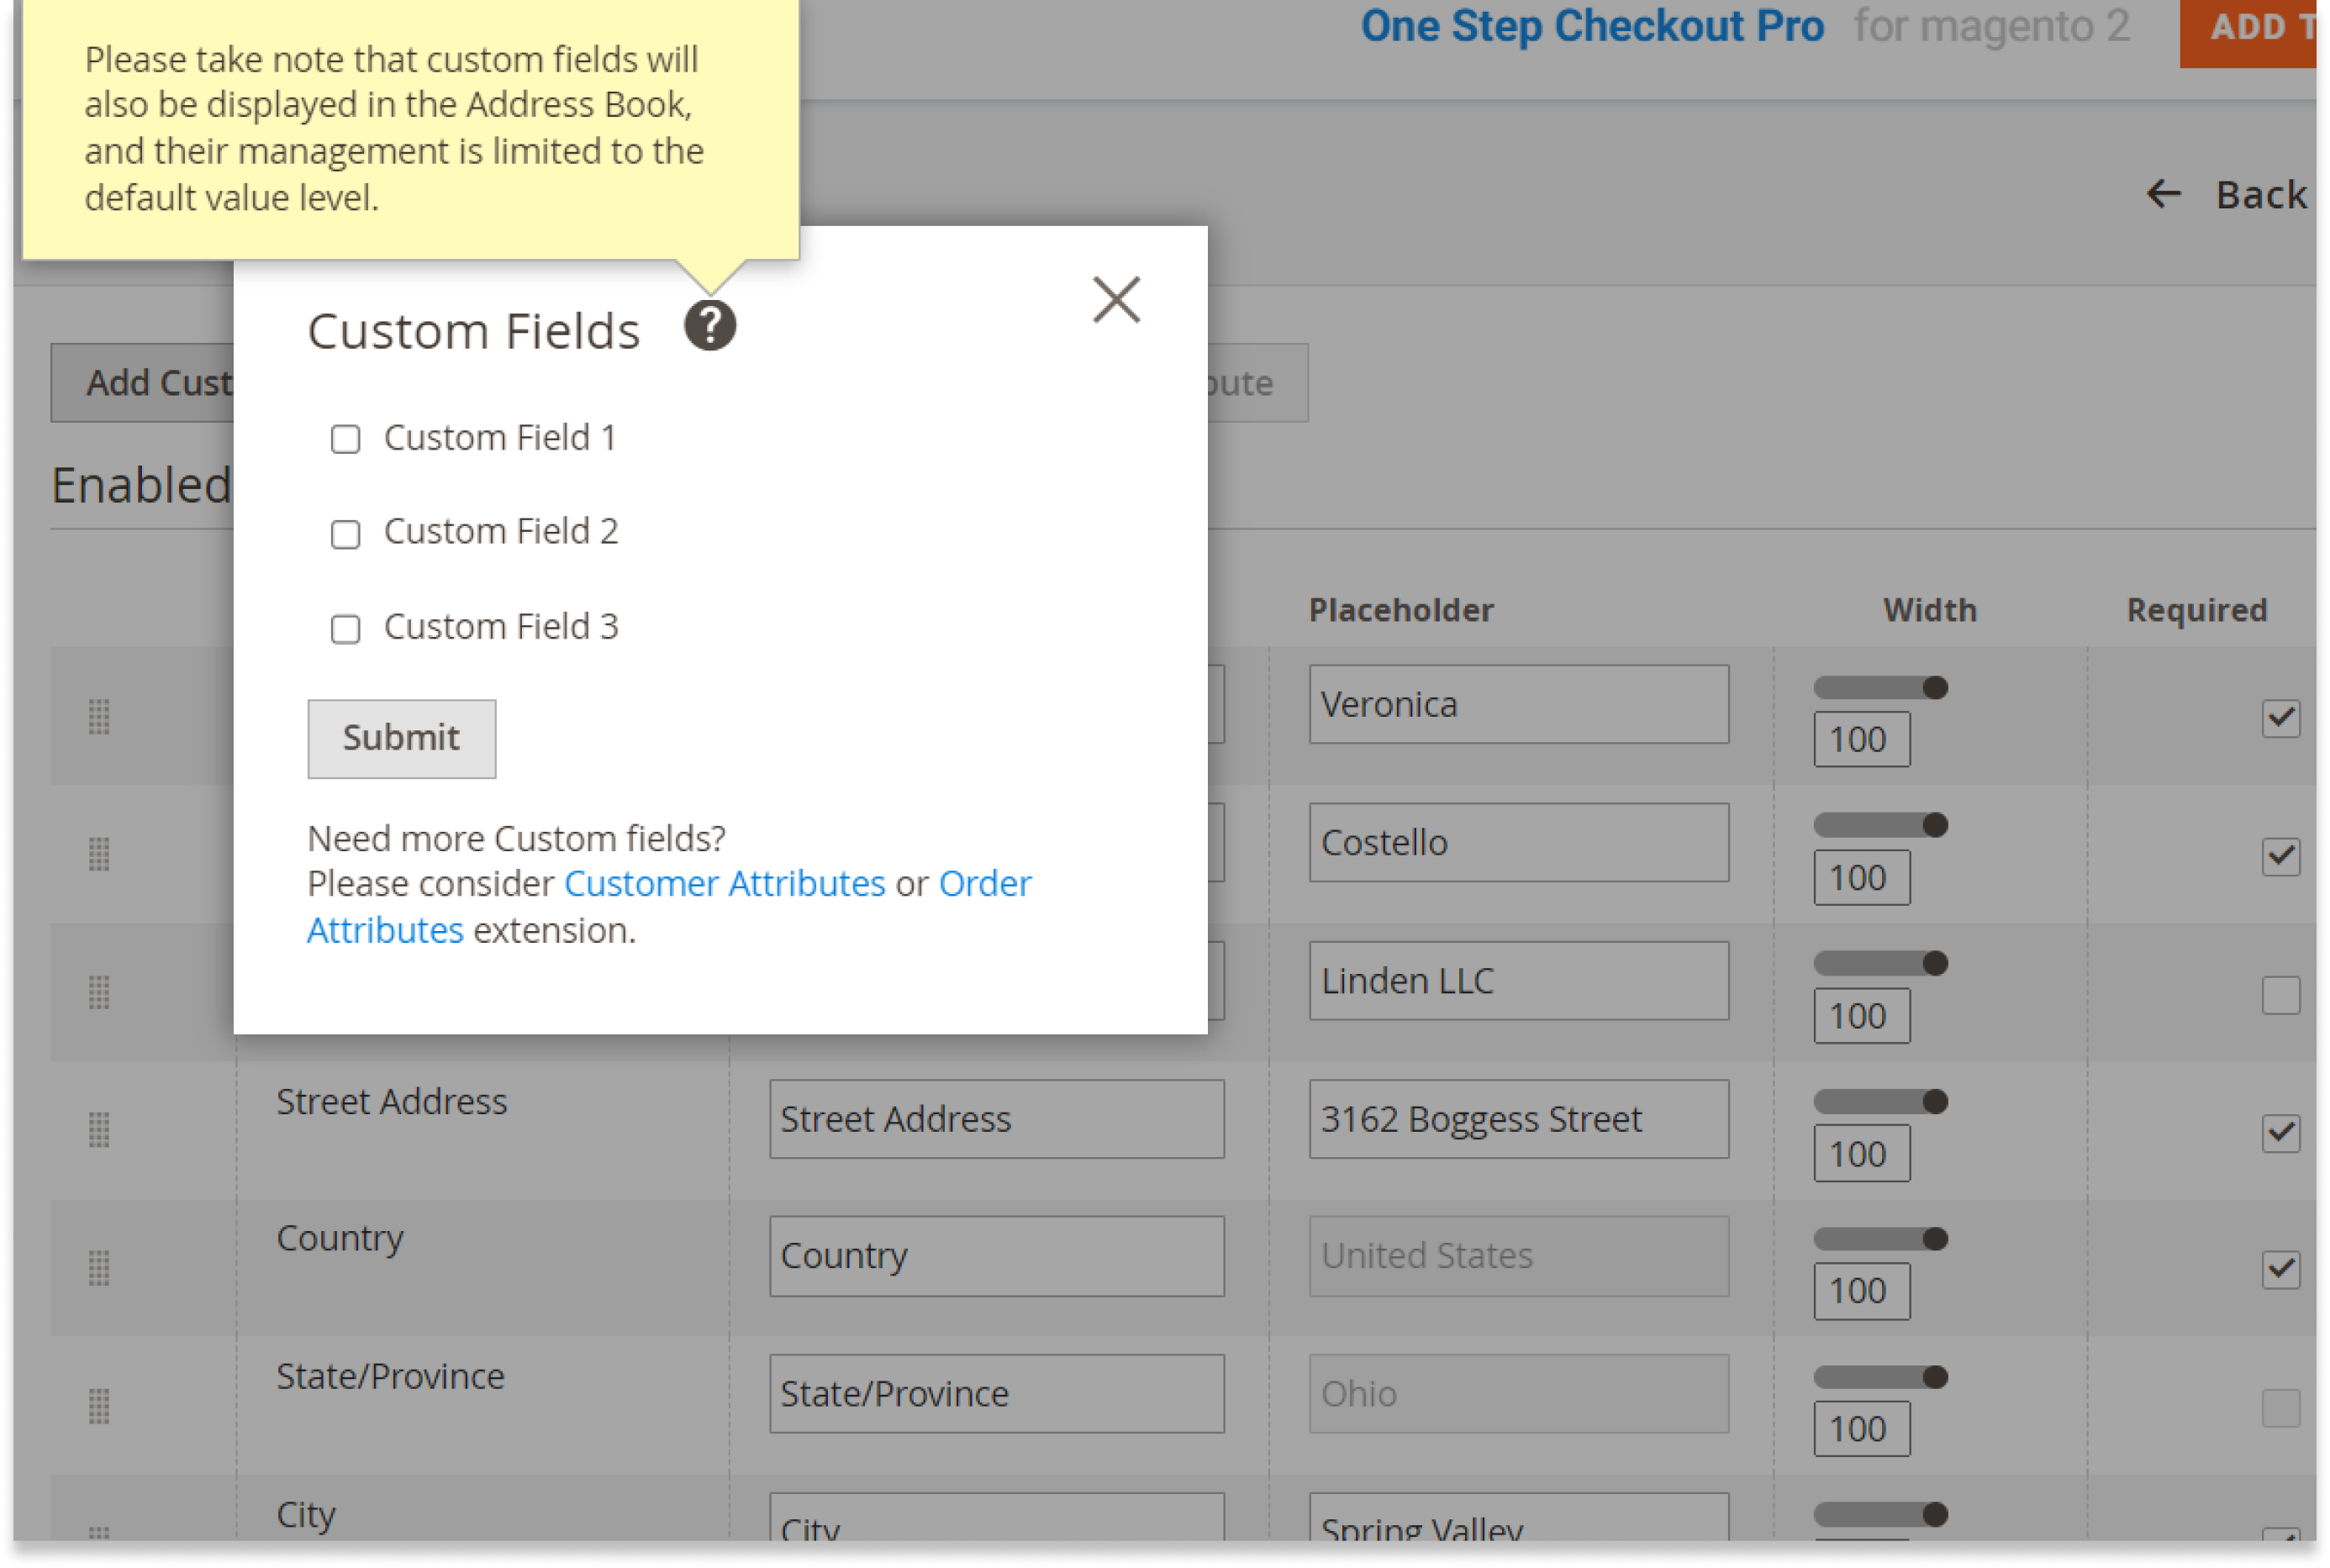Check the Custom Field 2 checkbox
The image size is (2330, 1568).
(345, 534)
